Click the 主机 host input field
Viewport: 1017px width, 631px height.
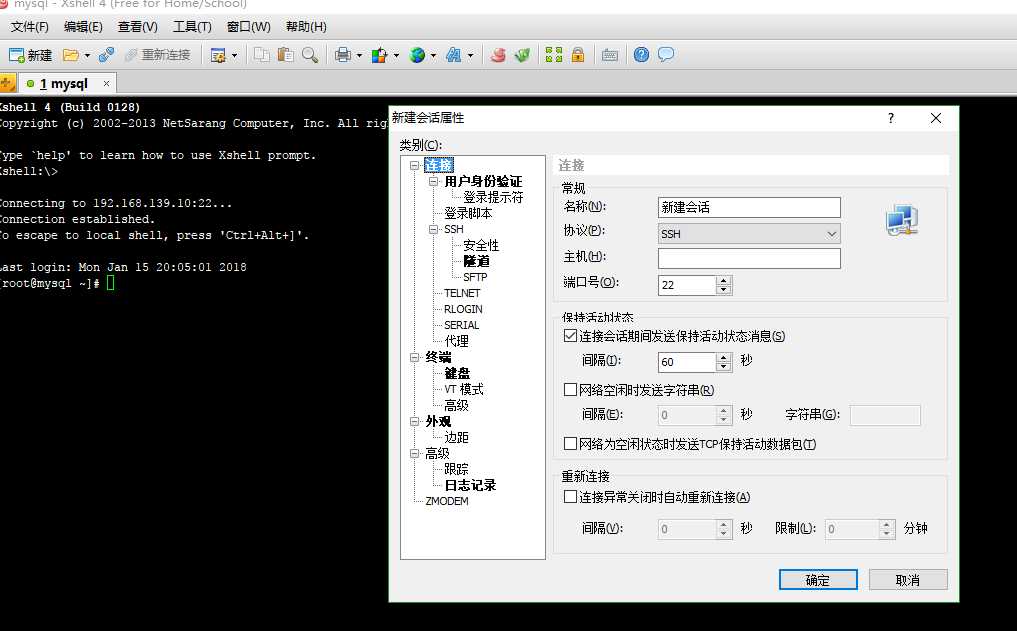click(x=749, y=258)
